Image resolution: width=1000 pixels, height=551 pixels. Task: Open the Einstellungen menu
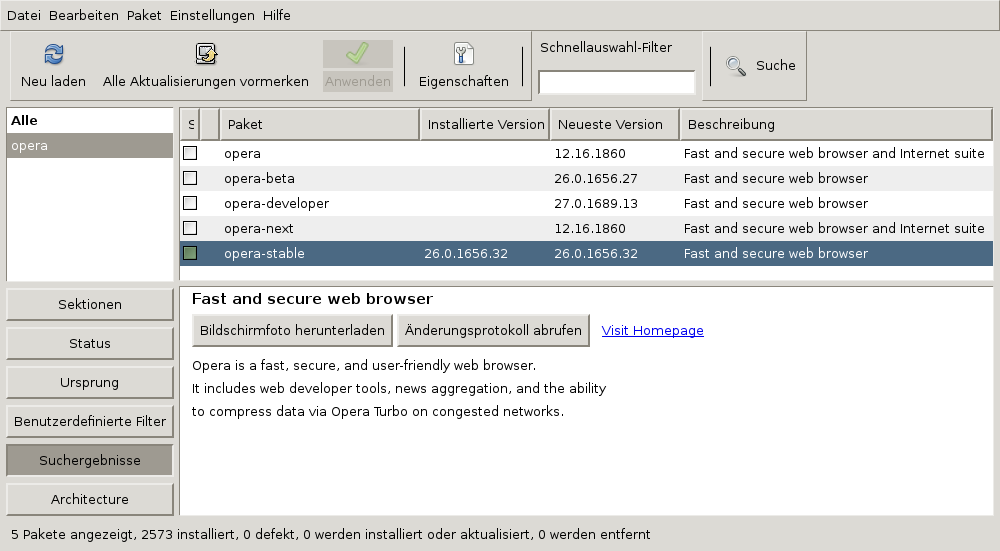pyautogui.click(x=212, y=15)
